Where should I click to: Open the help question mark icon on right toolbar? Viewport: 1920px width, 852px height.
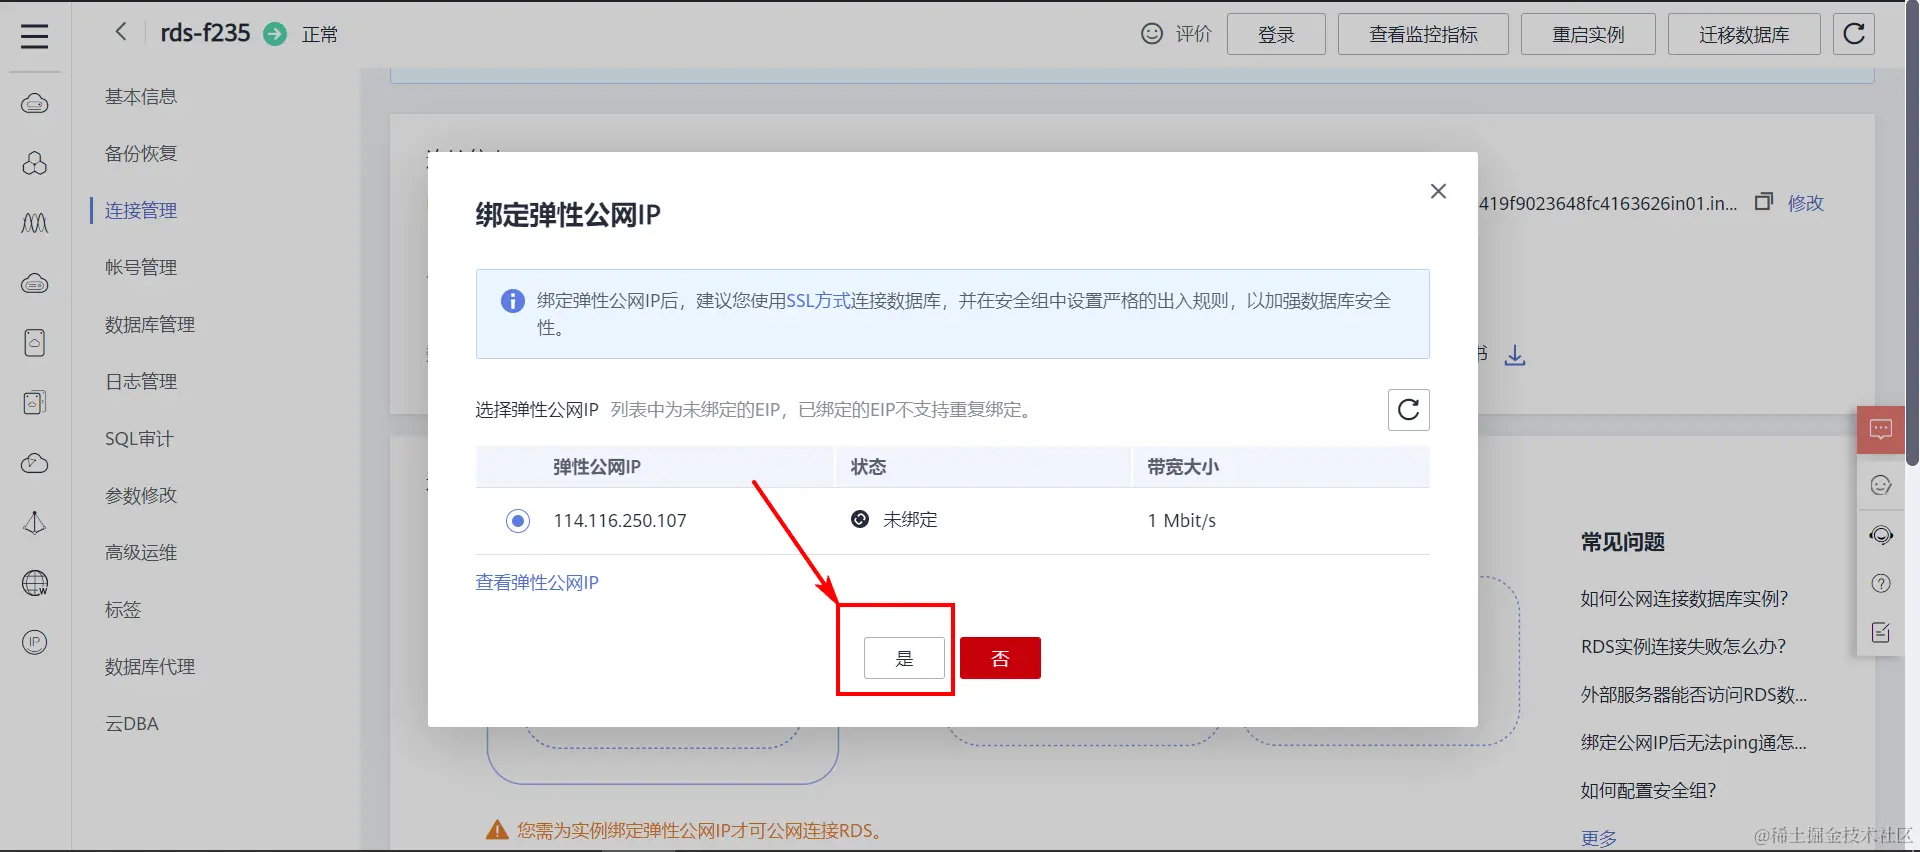tap(1881, 583)
